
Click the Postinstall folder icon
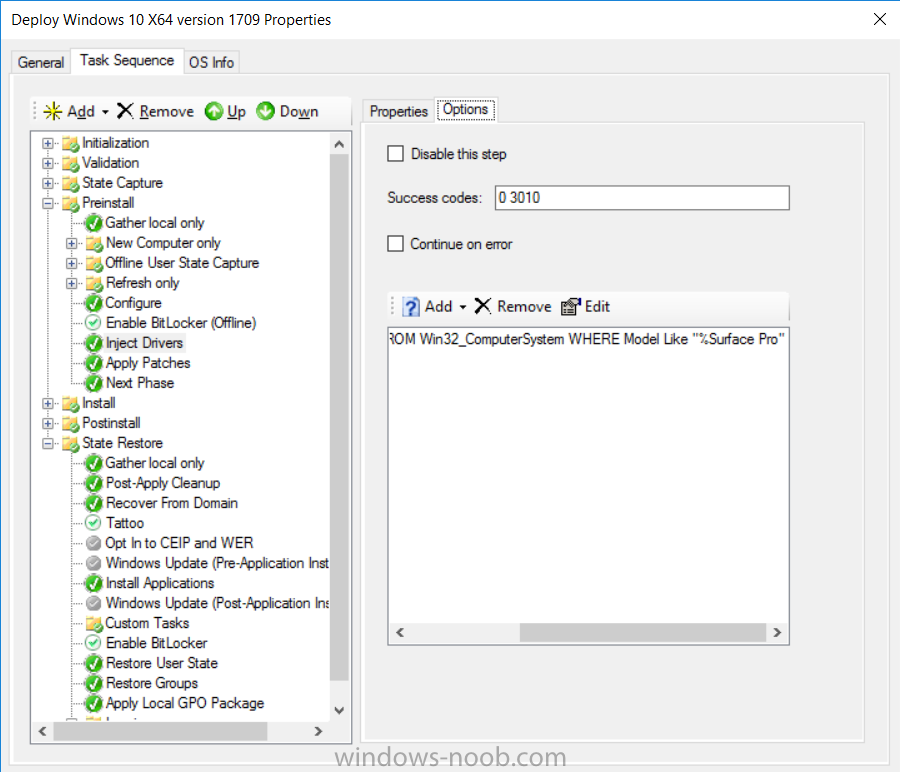(71, 424)
